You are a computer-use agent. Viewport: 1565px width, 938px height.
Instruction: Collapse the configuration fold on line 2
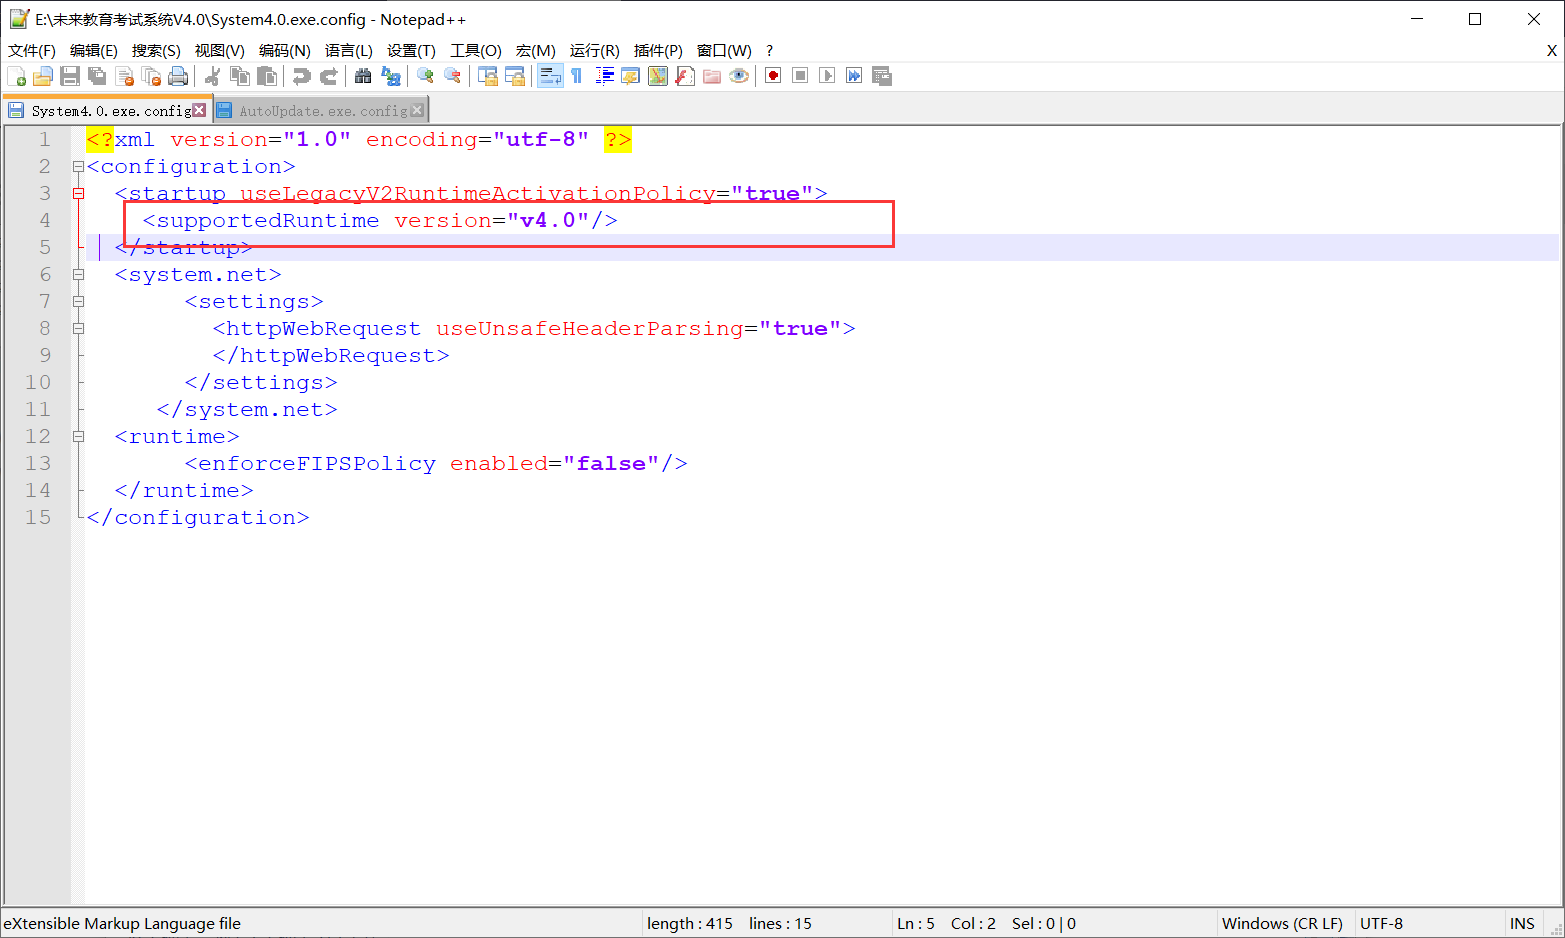tap(78, 167)
